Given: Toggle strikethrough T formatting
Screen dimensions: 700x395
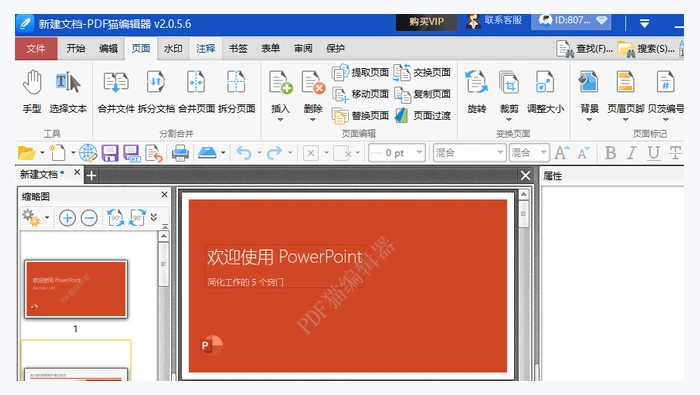Looking at the screenshot, I should tap(675, 153).
